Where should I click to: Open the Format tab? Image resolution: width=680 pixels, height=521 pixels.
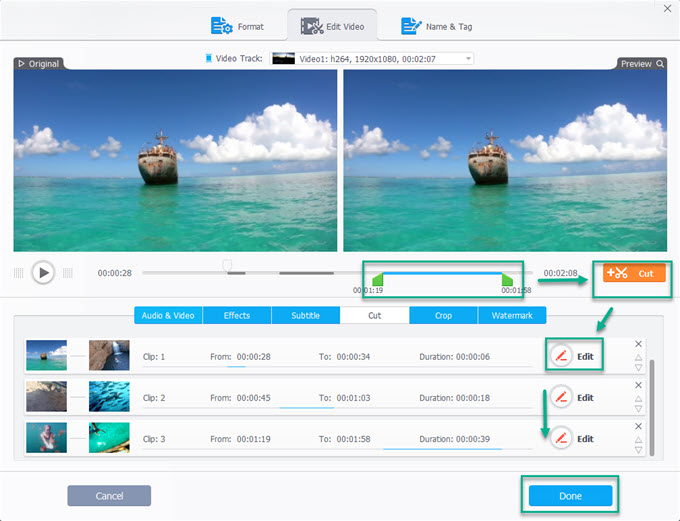[237, 26]
